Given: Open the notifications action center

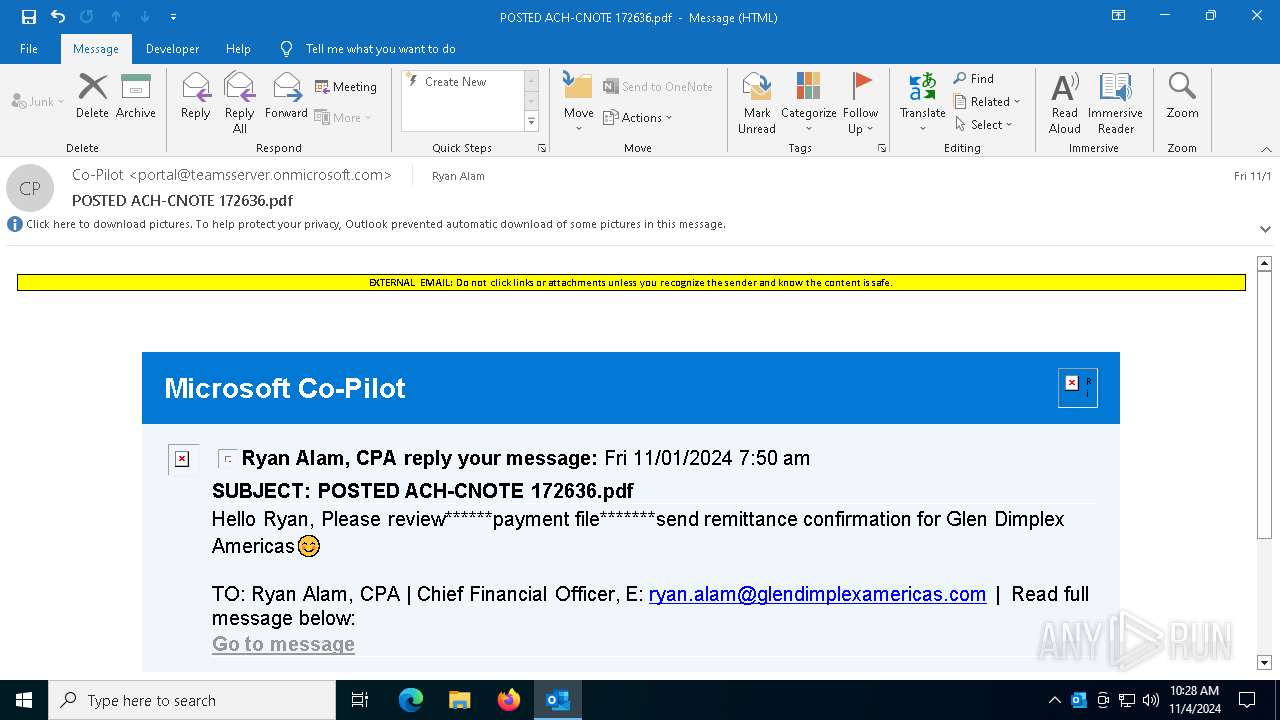Looking at the screenshot, I should click(x=1247, y=700).
